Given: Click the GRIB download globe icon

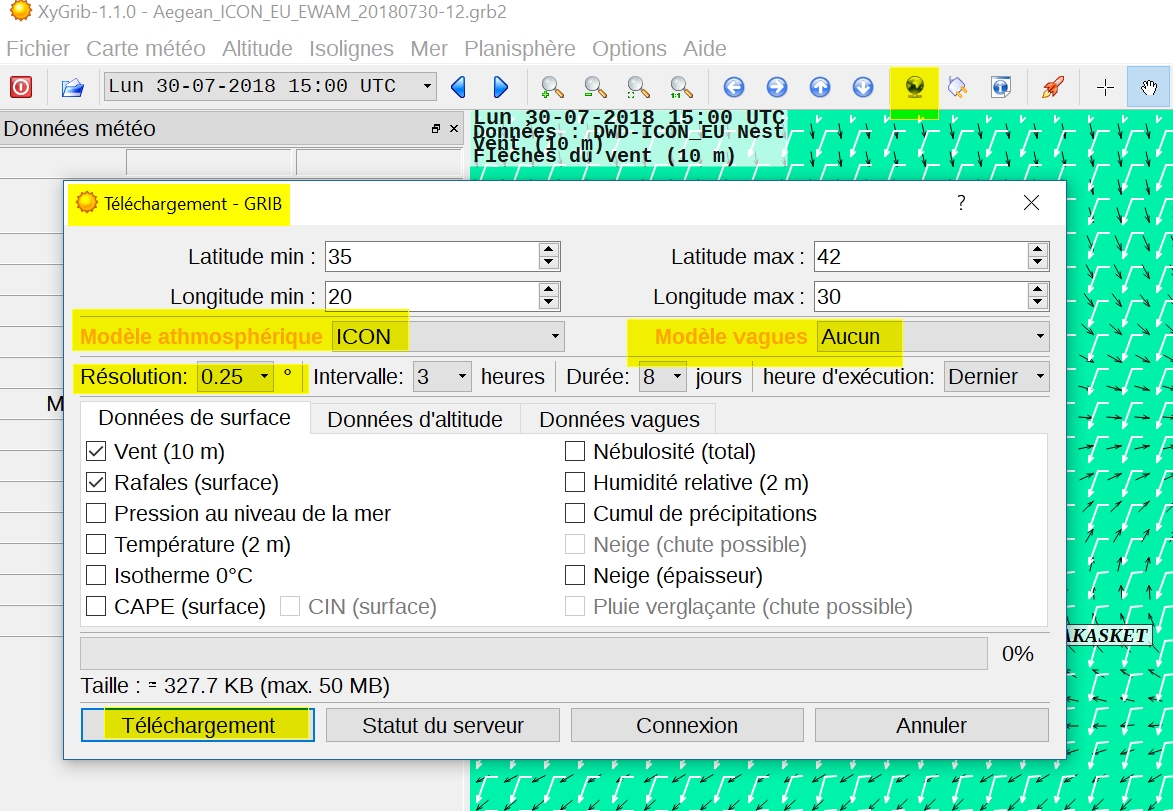Looking at the screenshot, I should click(x=914, y=87).
